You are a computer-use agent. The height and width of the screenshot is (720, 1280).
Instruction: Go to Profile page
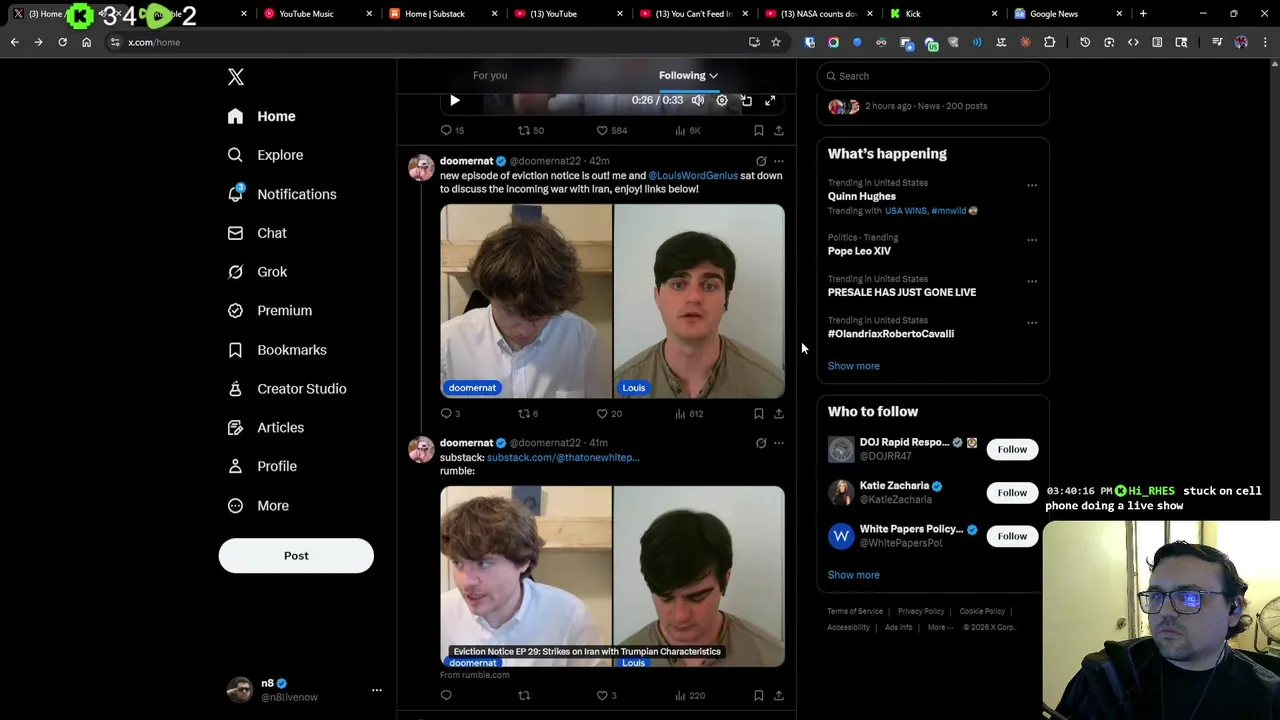pyautogui.click(x=262, y=466)
